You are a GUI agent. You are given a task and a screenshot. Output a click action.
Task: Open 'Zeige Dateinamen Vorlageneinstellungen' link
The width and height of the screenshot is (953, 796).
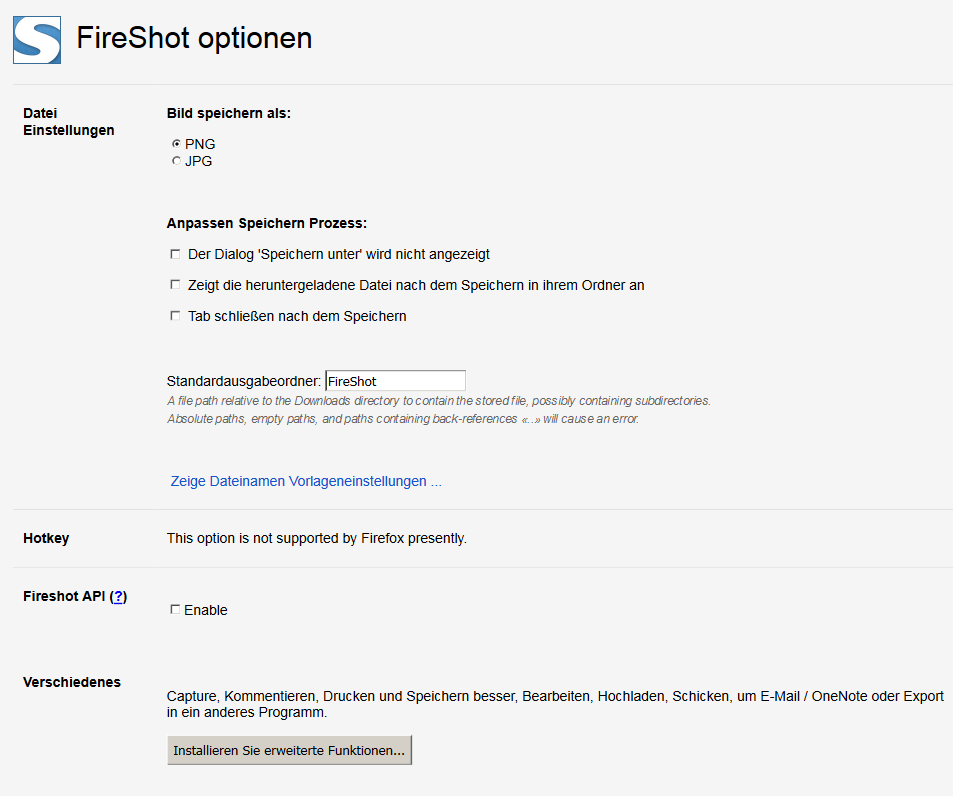[x=306, y=481]
